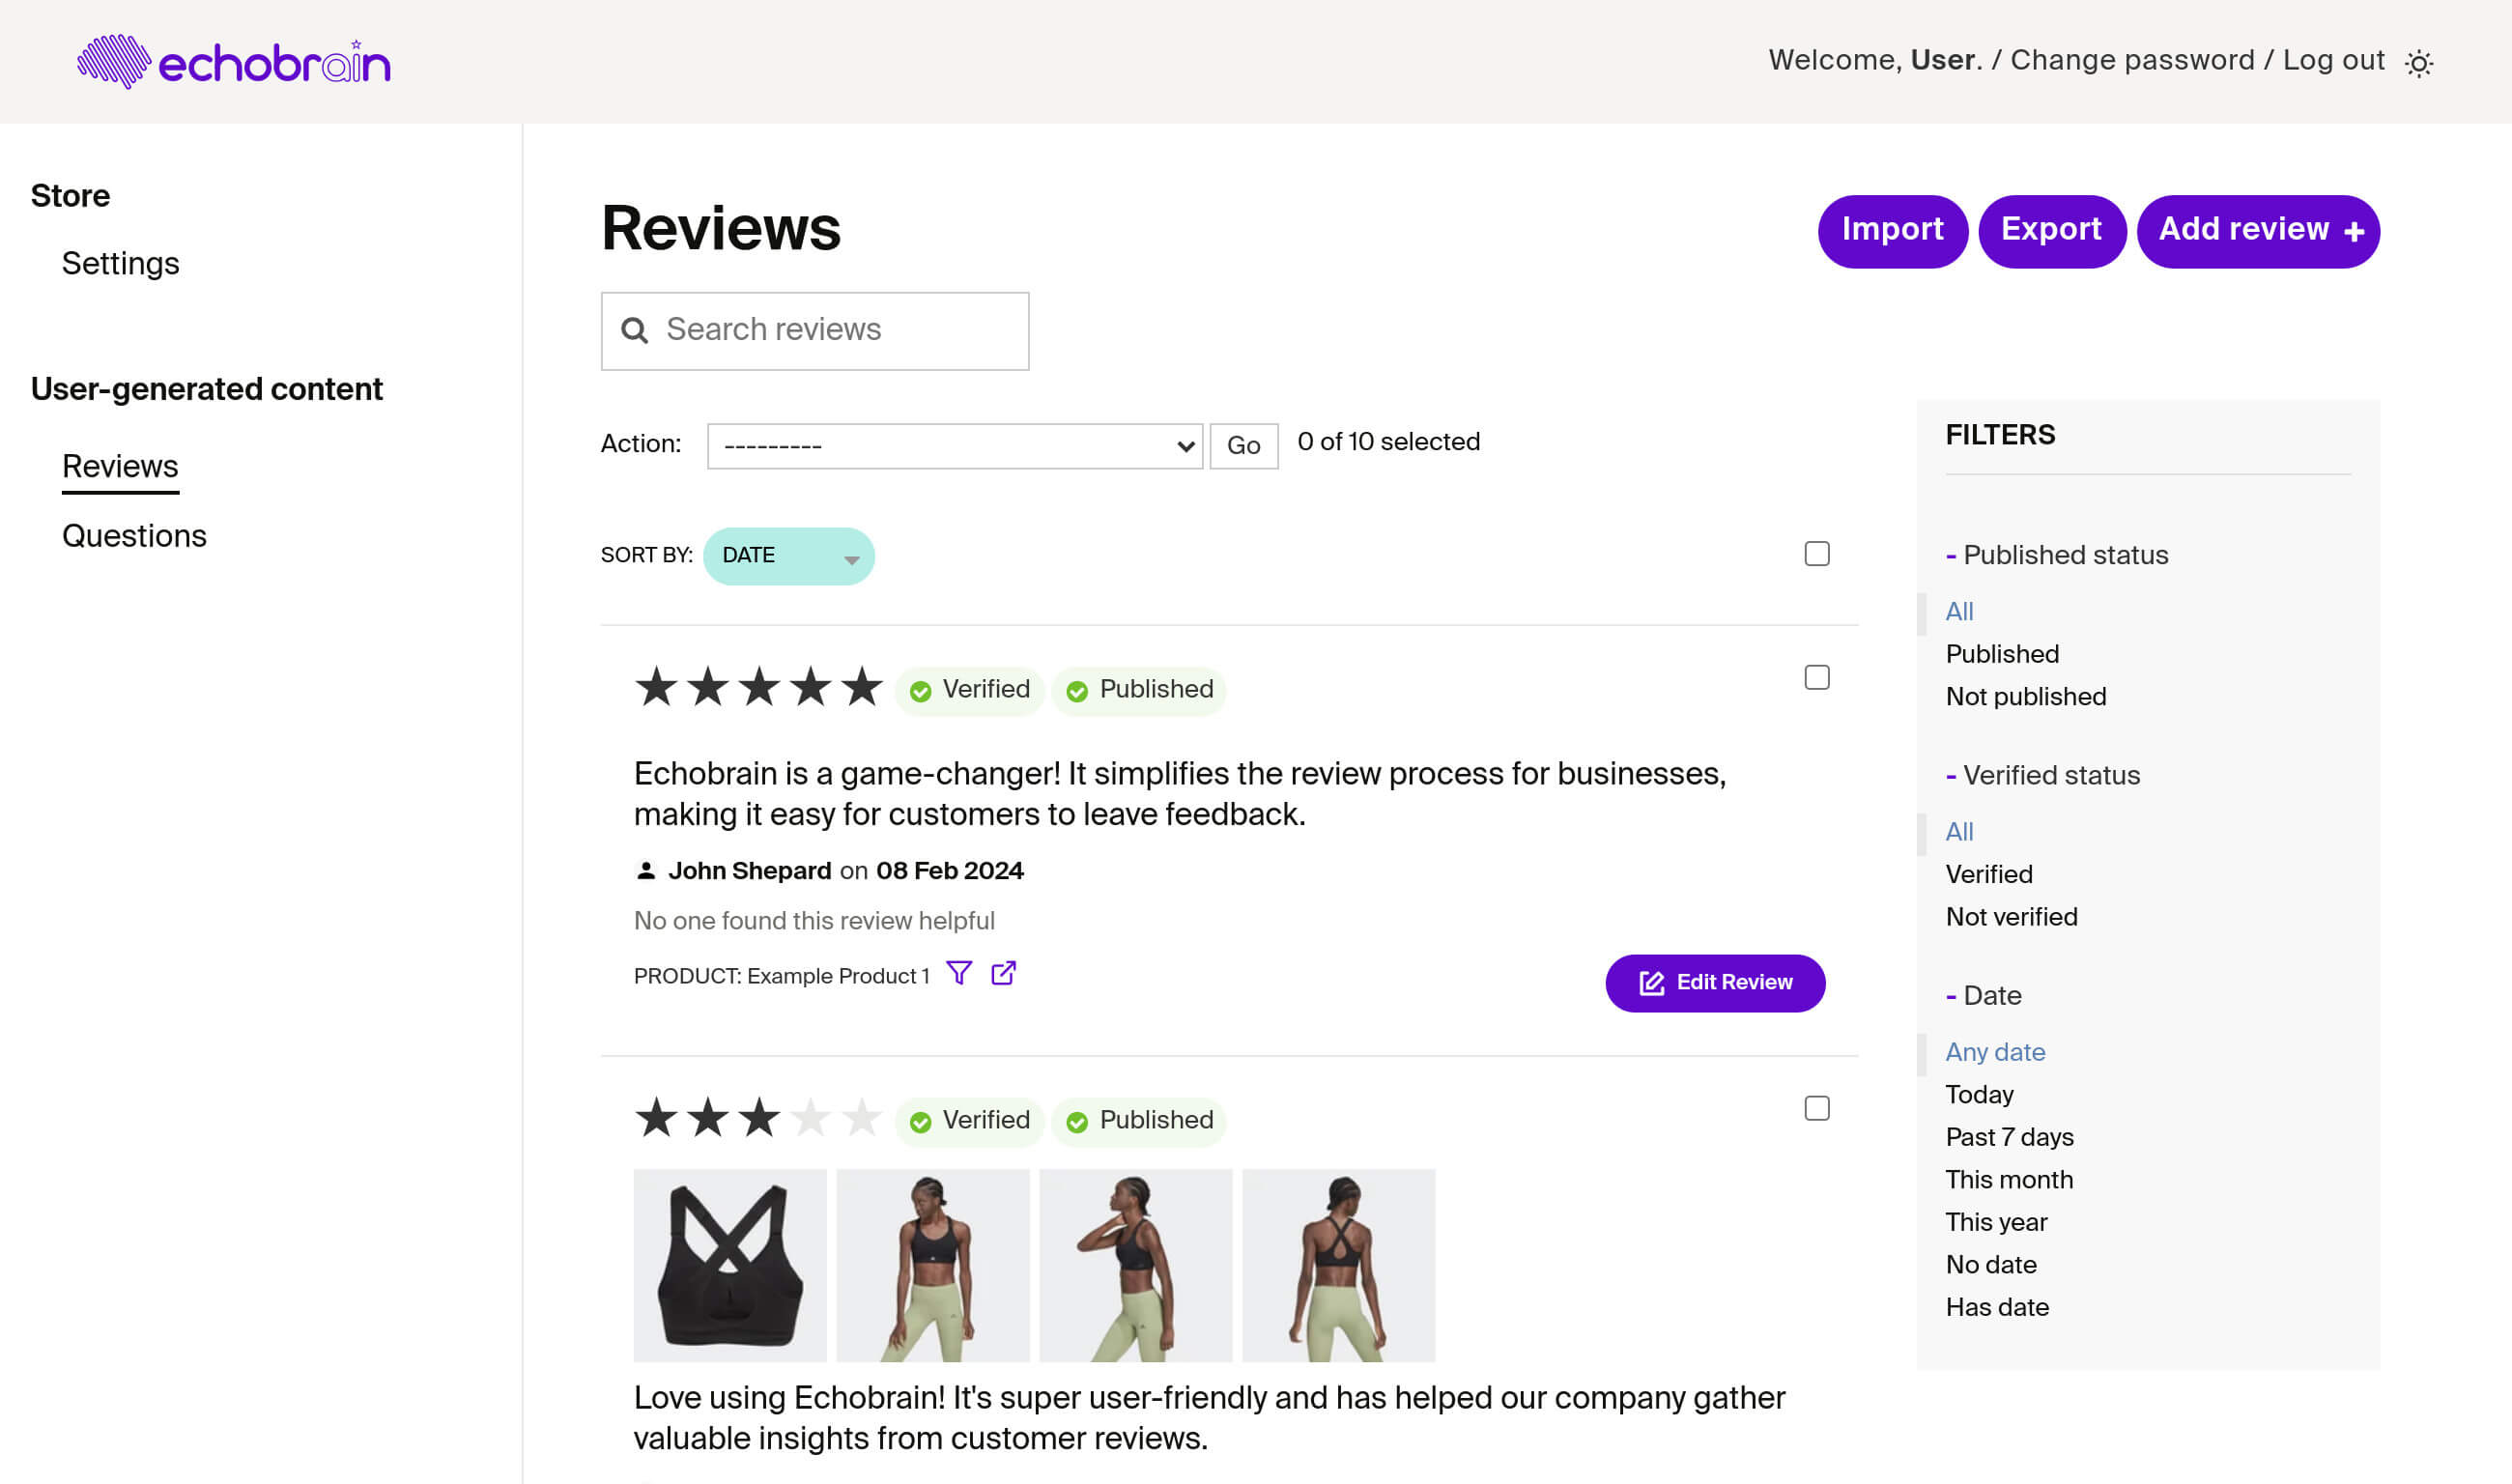Filter by Example Product 1 funnel icon
This screenshot has width=2512, height=1484.
(959, 973)
